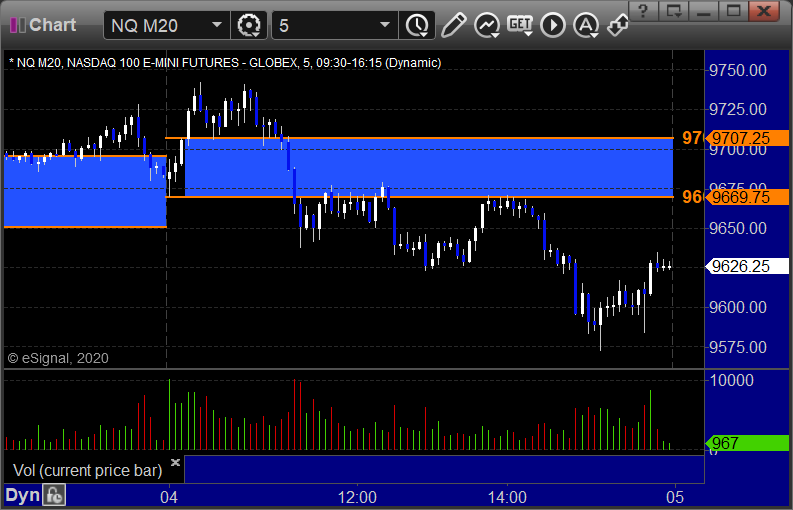Click the Chart window title label
This screenshot has width=793, height=510.
[53, 25]
